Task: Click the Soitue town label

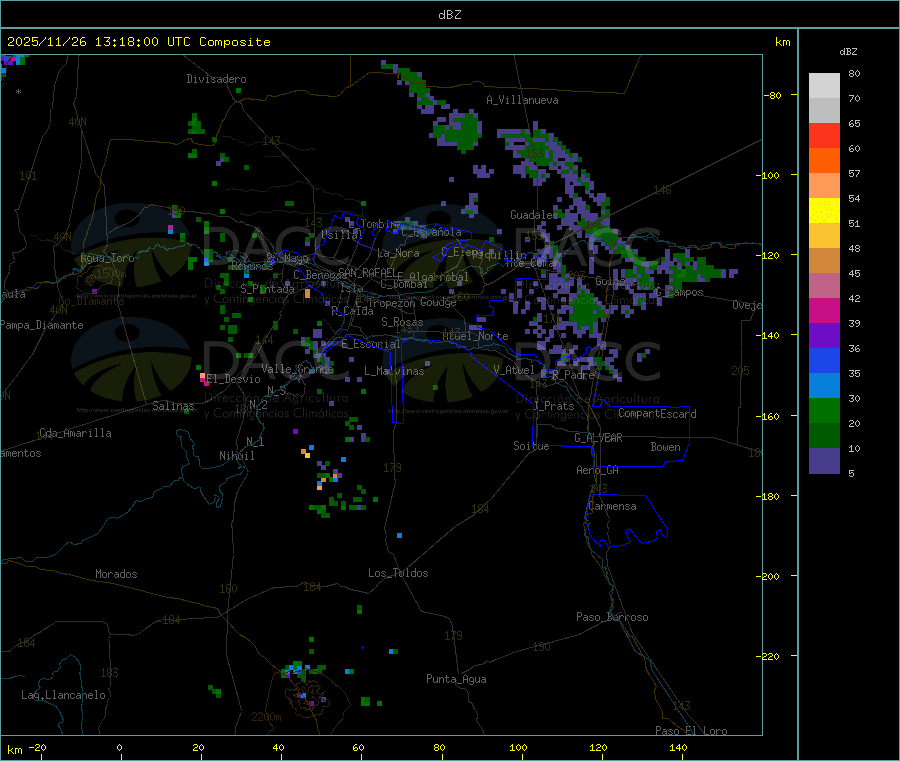Action: [x=531, y=446]
